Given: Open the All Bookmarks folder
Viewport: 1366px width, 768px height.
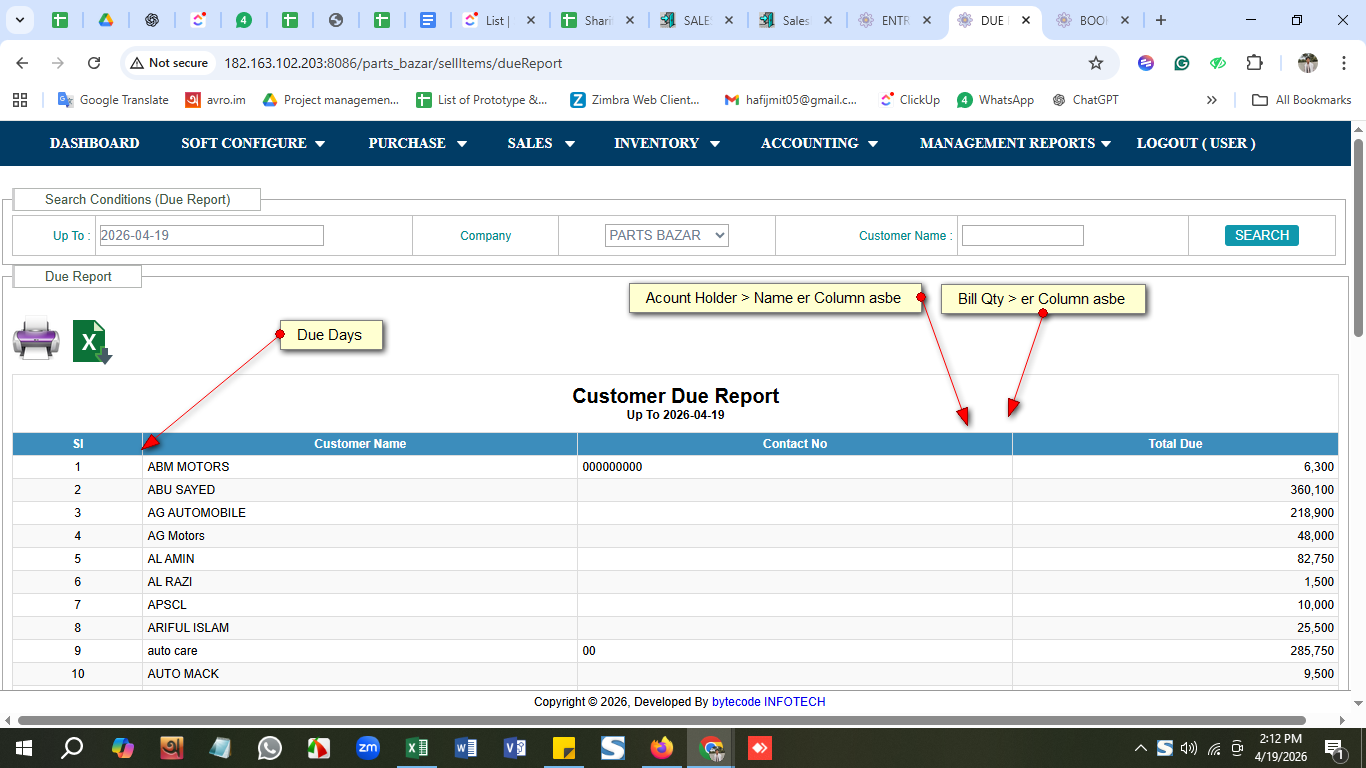Looking at the screenshot, I should point(1302,100).
